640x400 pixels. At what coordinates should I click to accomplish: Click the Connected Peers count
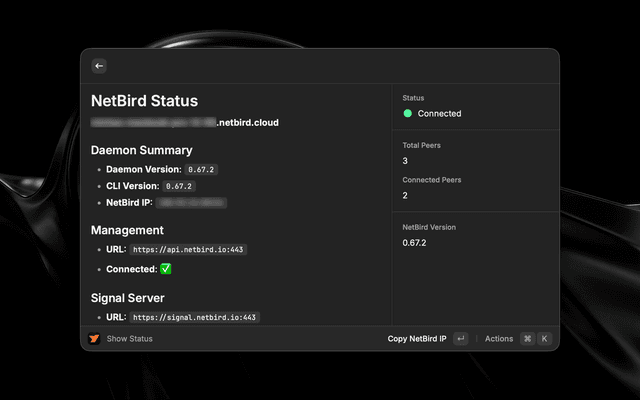tap(405, 195)
